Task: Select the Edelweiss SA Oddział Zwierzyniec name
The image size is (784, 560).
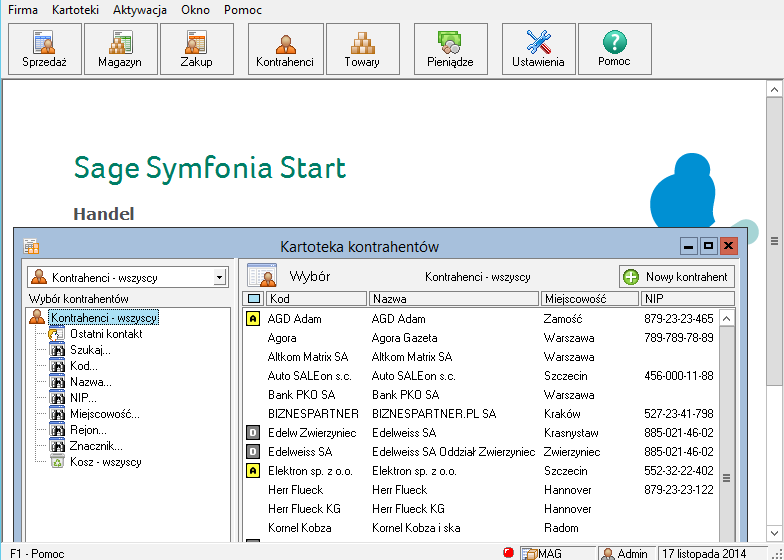Action: point(454,452)
